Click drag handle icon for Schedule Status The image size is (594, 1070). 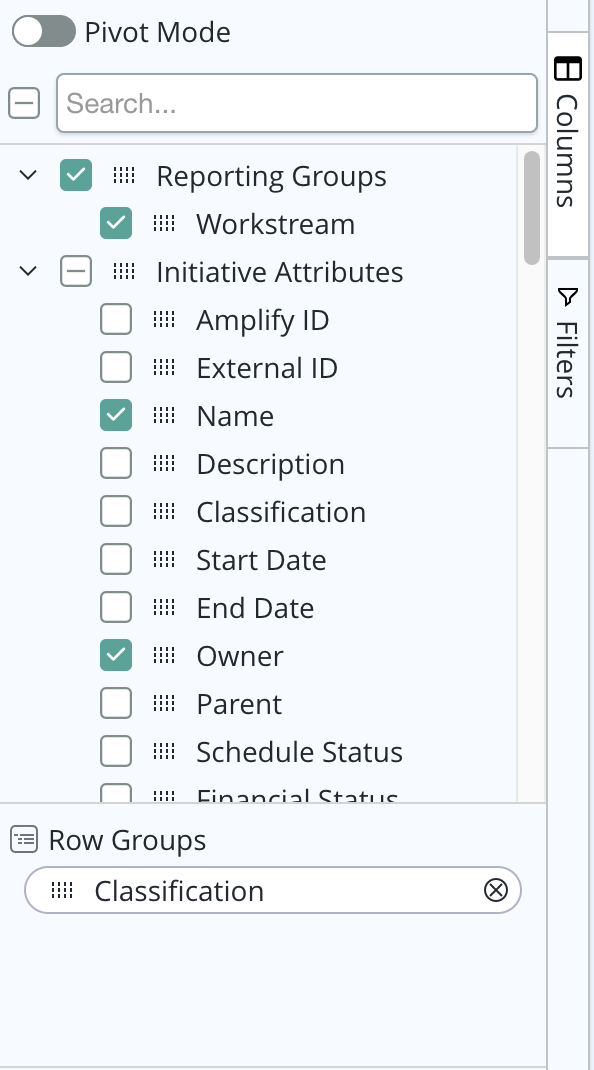click(x=164, y=752)
